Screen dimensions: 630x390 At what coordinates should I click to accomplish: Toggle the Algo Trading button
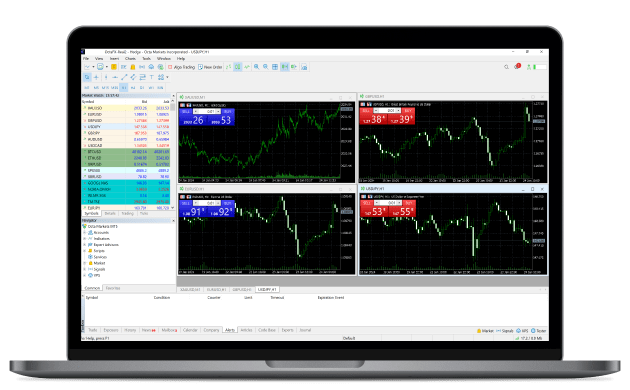(x=181, y=67)
